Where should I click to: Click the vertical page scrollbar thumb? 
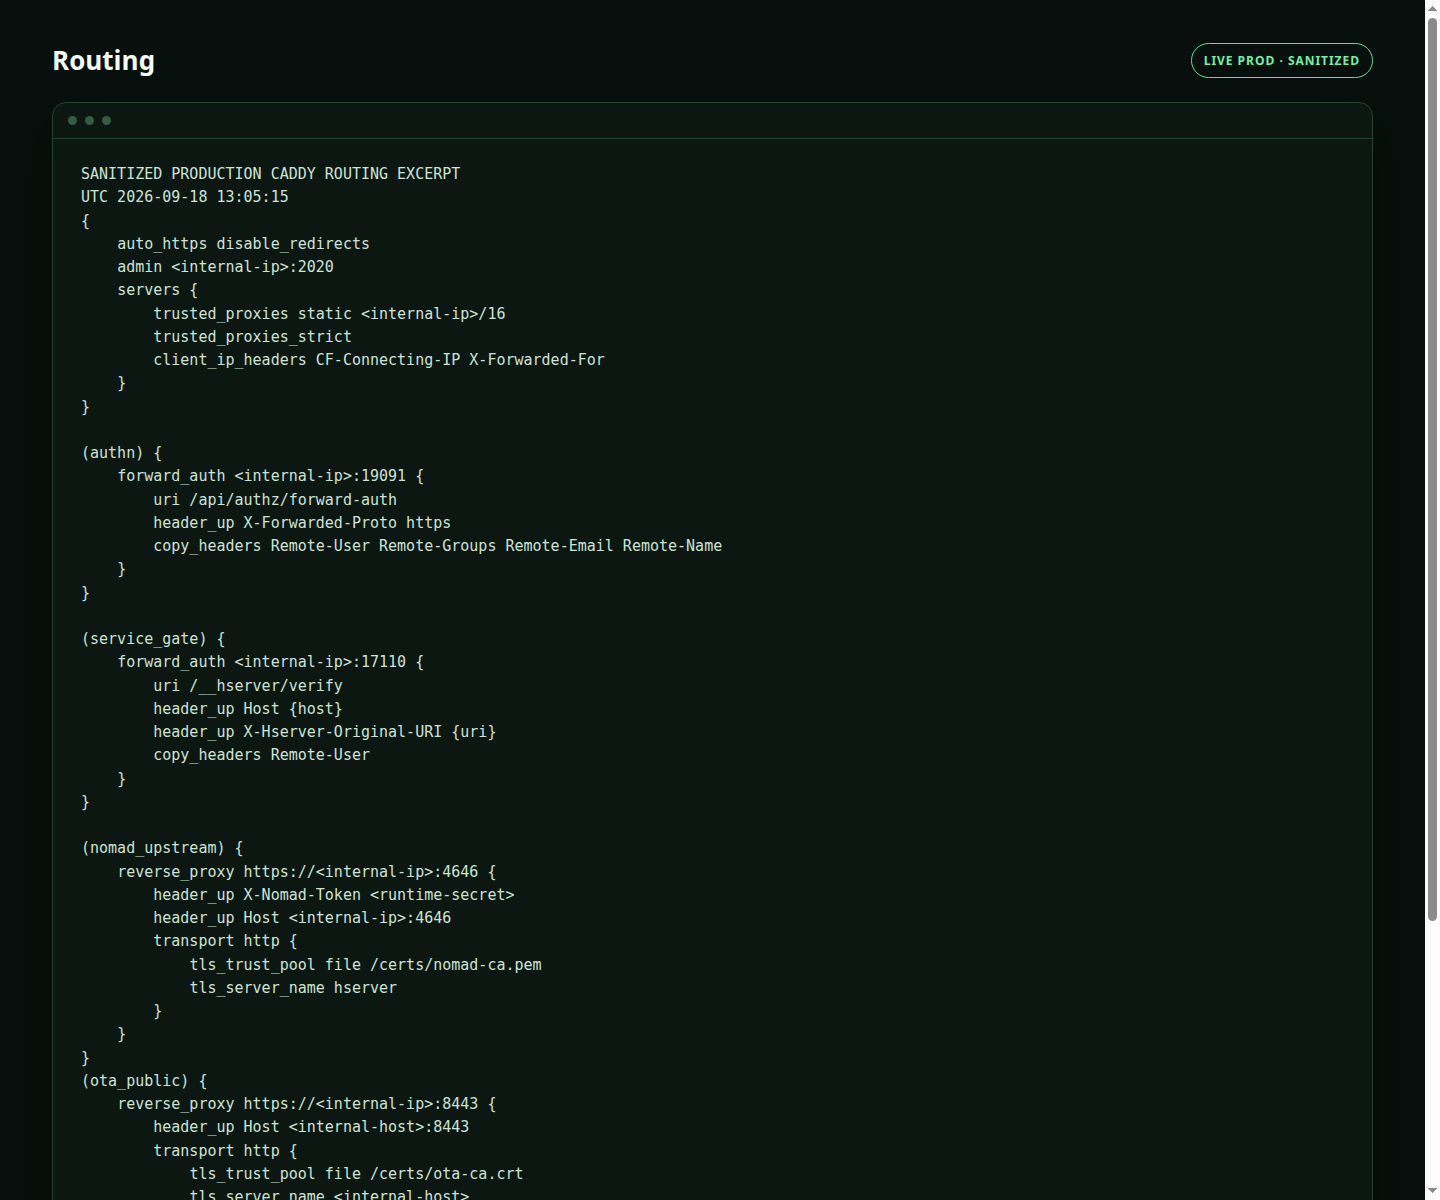tap(1432, 470)
